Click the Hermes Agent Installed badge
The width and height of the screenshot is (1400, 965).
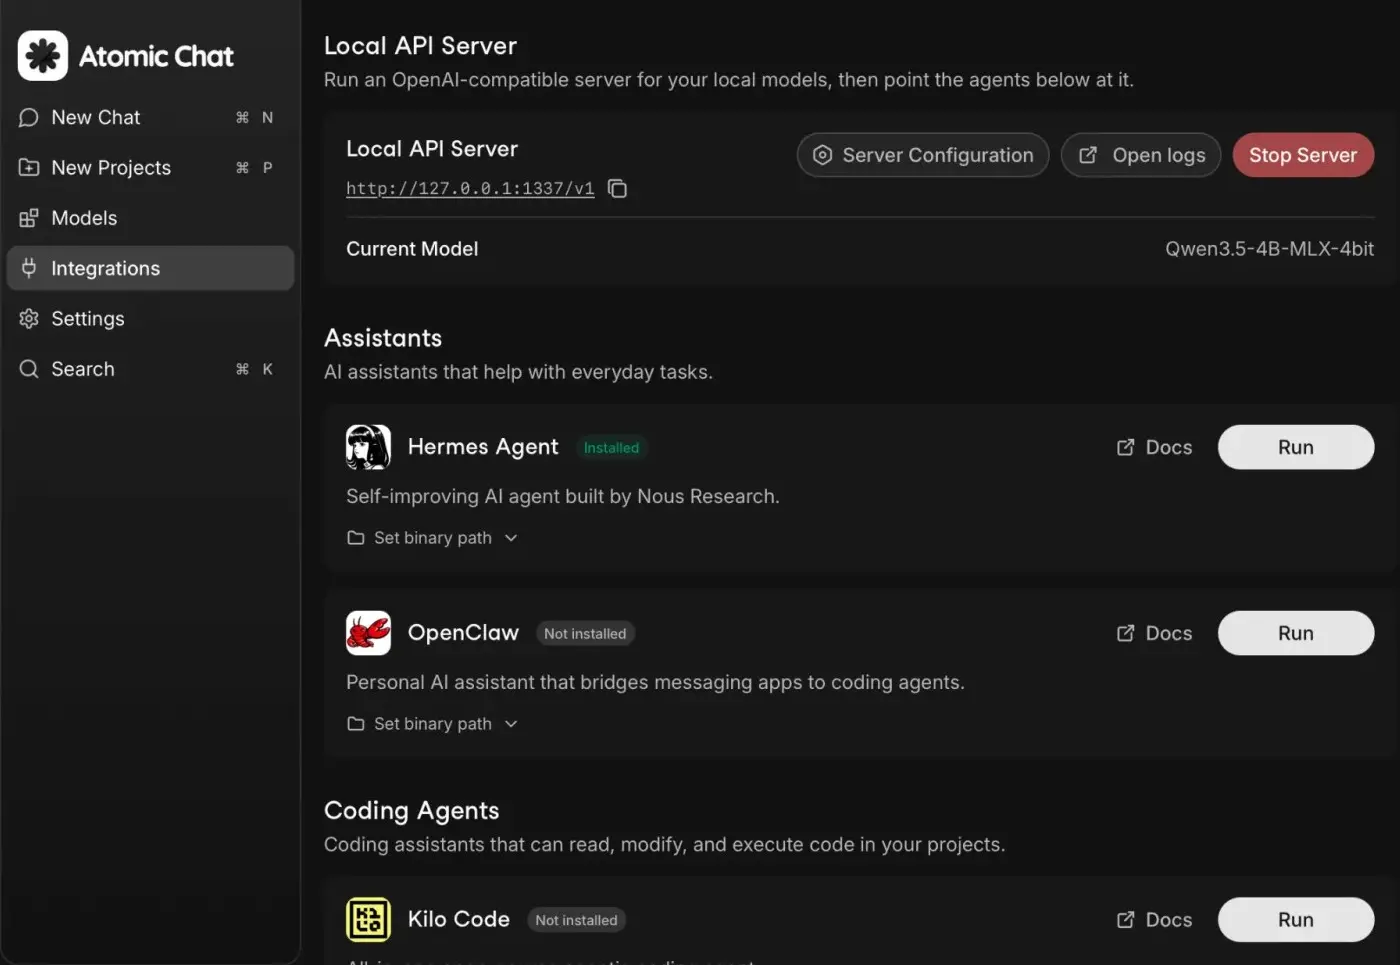611,448
